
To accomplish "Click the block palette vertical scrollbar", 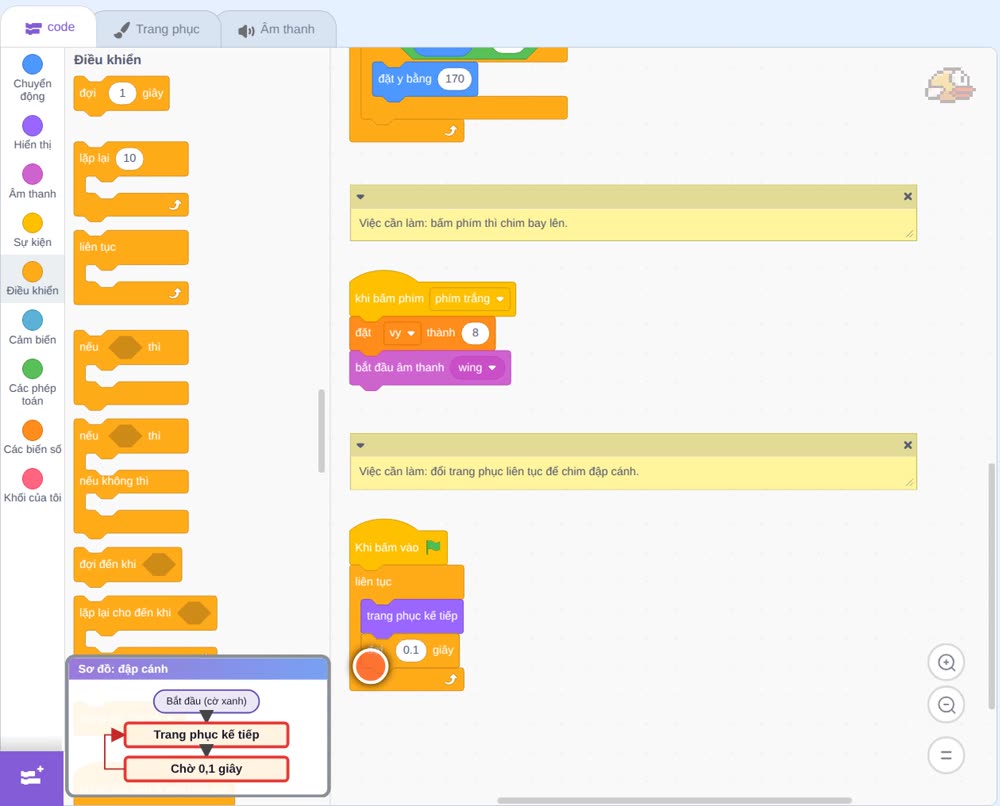I will 321,431.
